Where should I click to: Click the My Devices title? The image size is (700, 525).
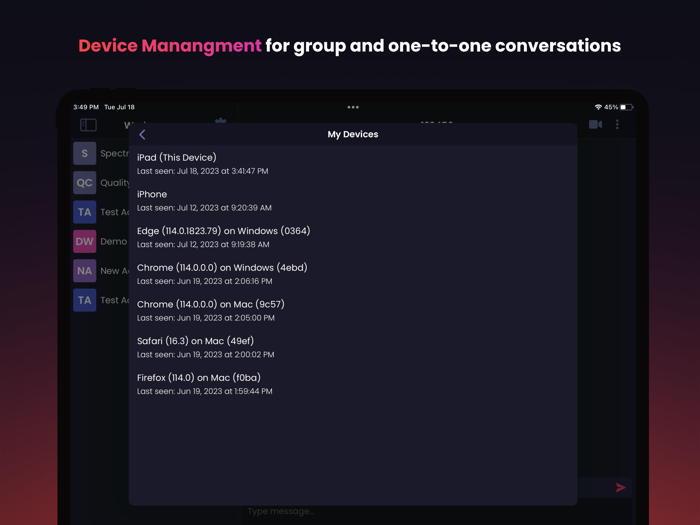[353, 134]
